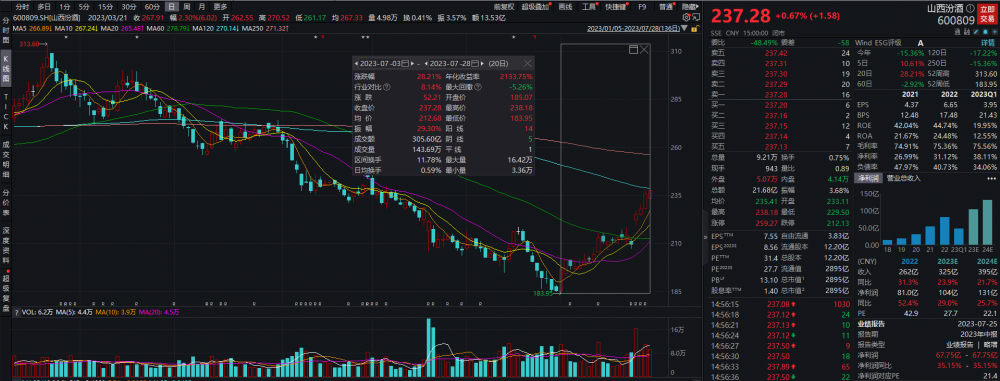Step end date backward with left arrow

(x=426, y=63)
